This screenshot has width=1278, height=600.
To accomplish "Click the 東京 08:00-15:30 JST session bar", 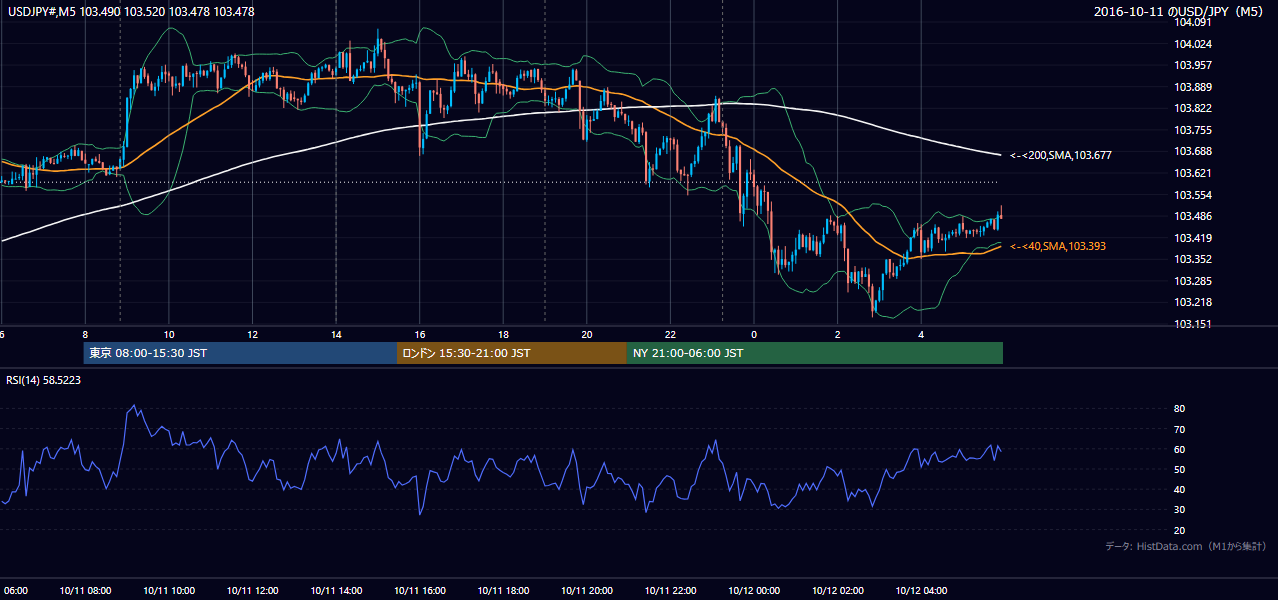I will click(240, 353).
